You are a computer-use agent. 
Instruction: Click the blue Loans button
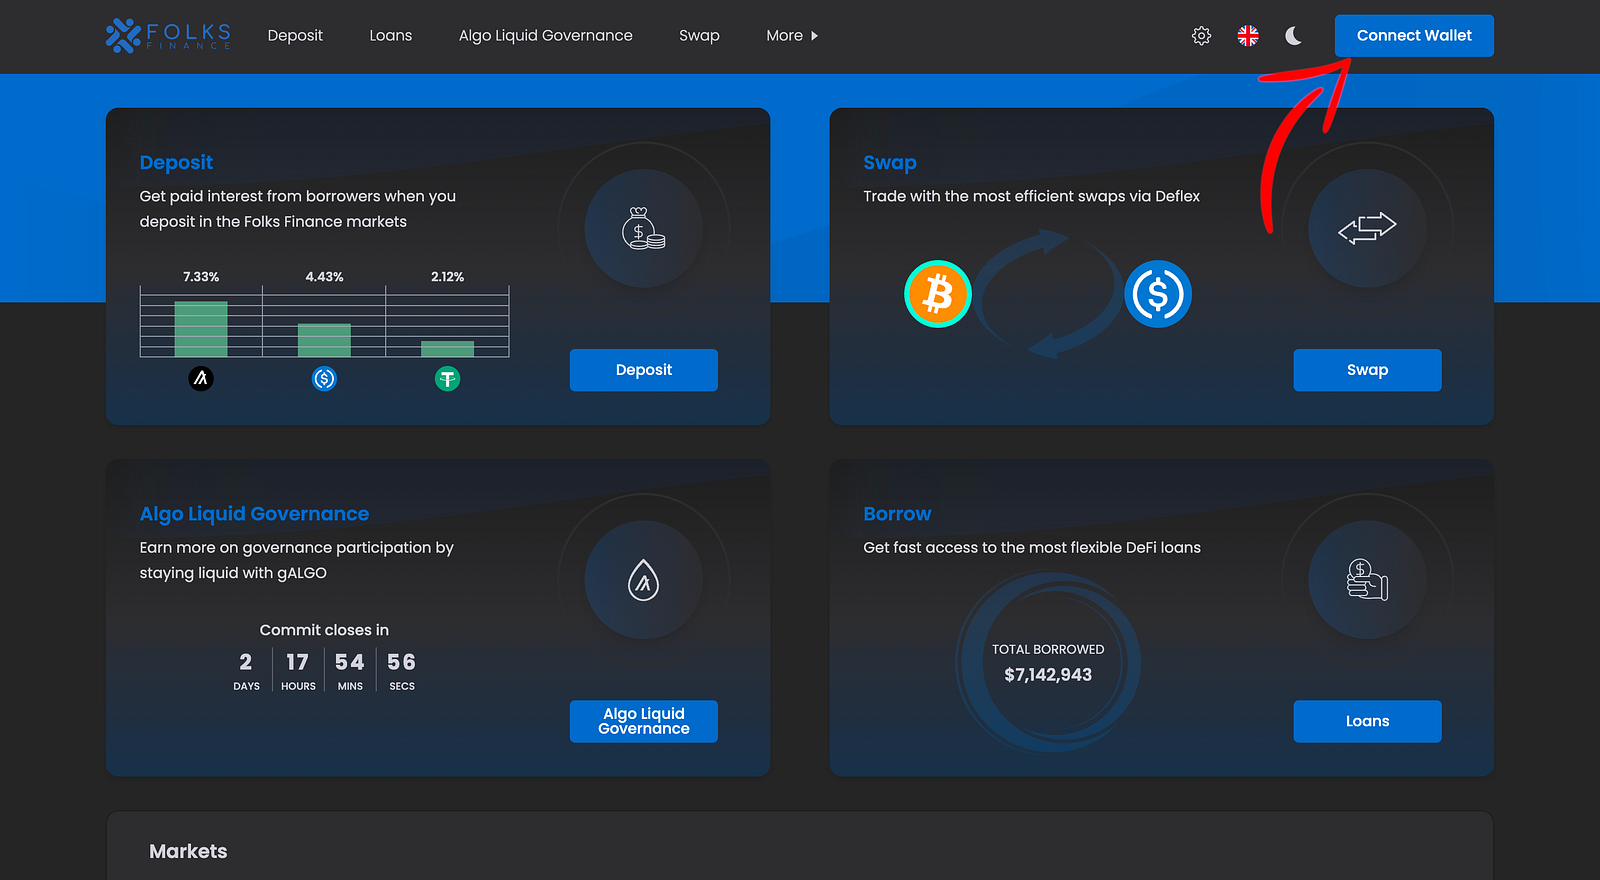[1366, 721]
